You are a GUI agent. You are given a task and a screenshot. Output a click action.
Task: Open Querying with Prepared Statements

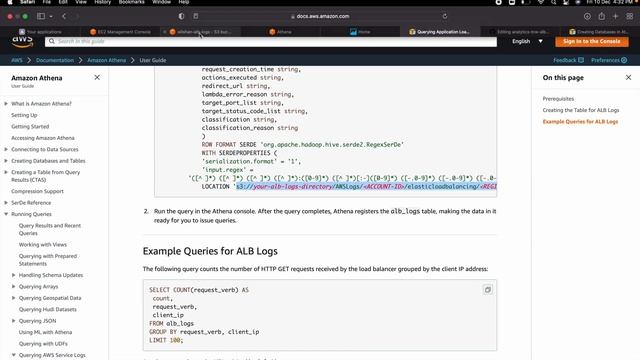(x=48, y=260)
